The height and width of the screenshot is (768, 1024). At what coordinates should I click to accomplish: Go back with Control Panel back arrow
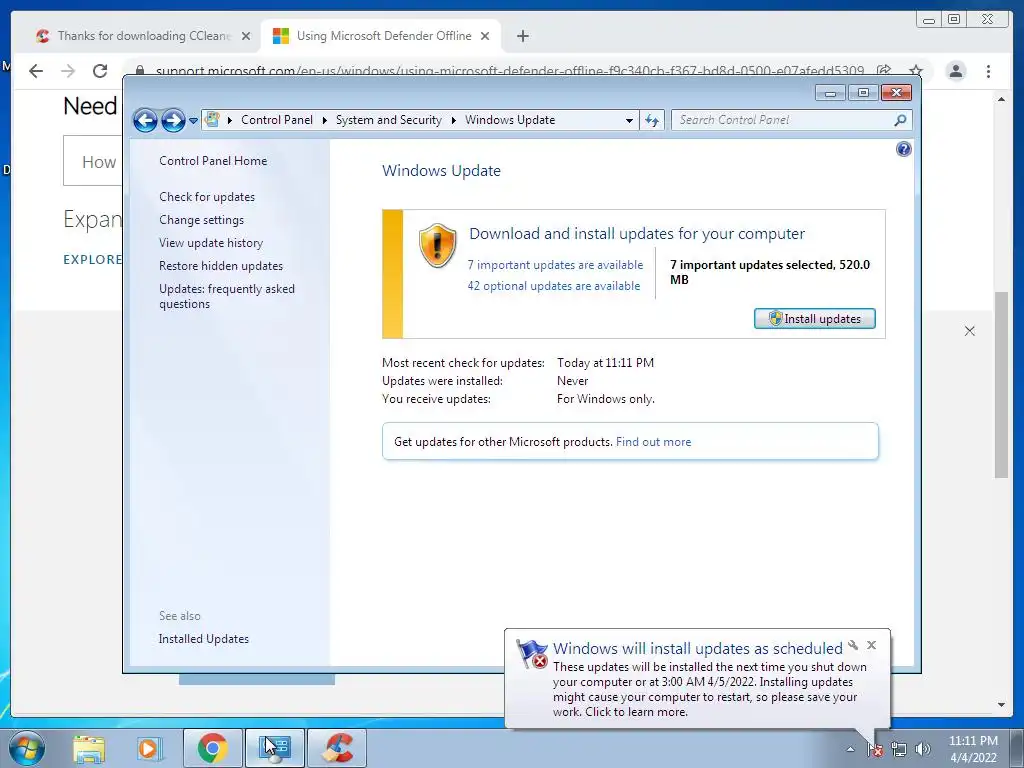(x=145, y=120)
